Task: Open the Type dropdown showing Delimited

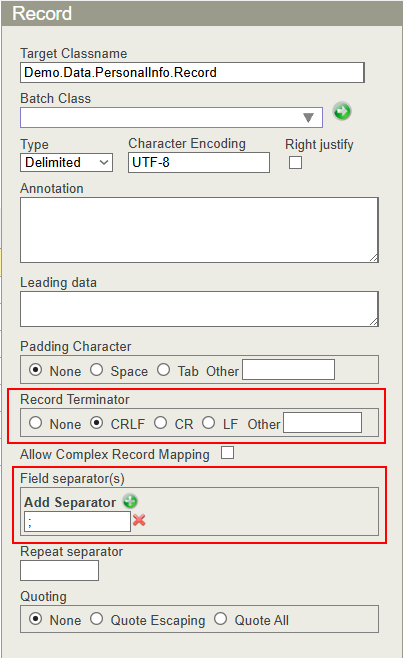Action: click(x=66, y=162)
